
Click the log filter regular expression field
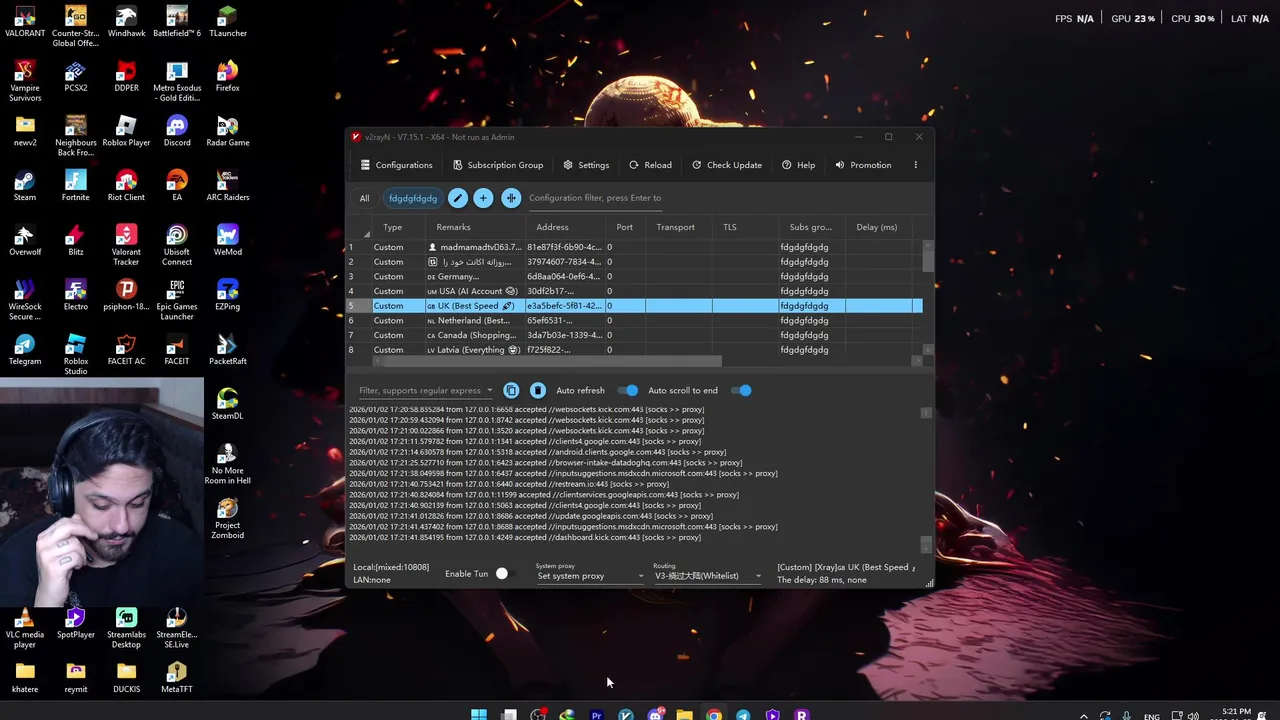click(420, 390)
